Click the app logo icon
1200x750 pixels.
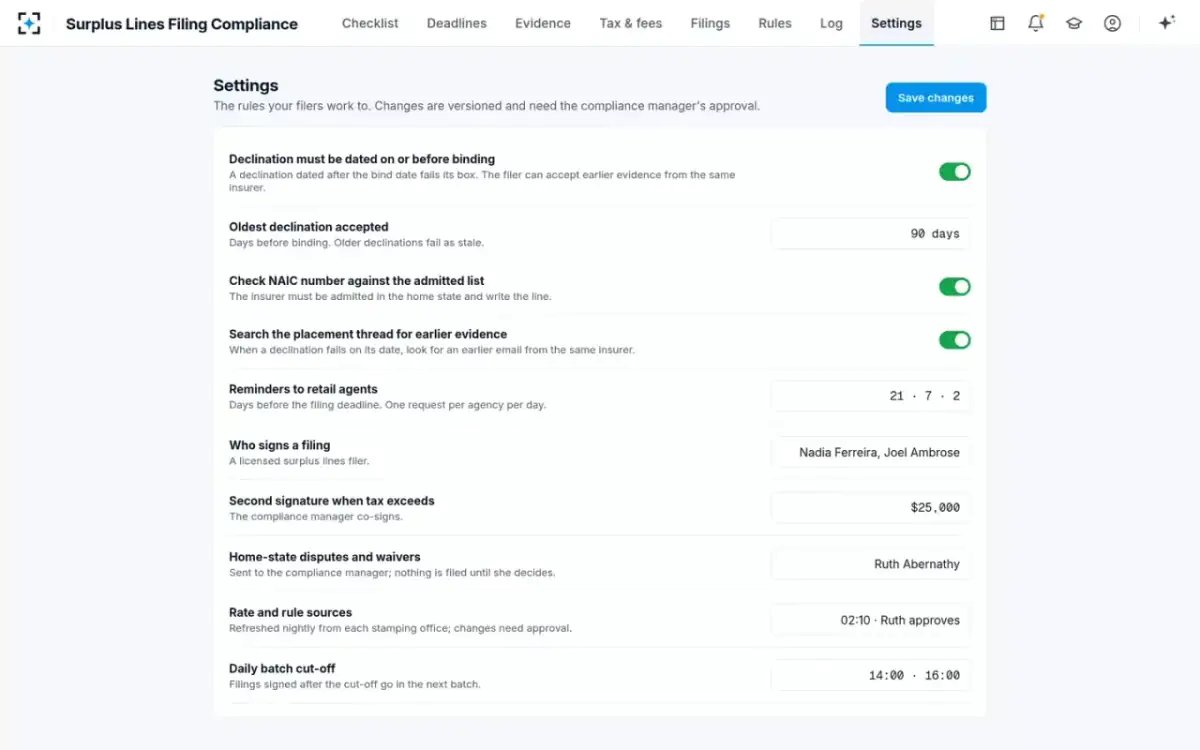click(29, 23)
